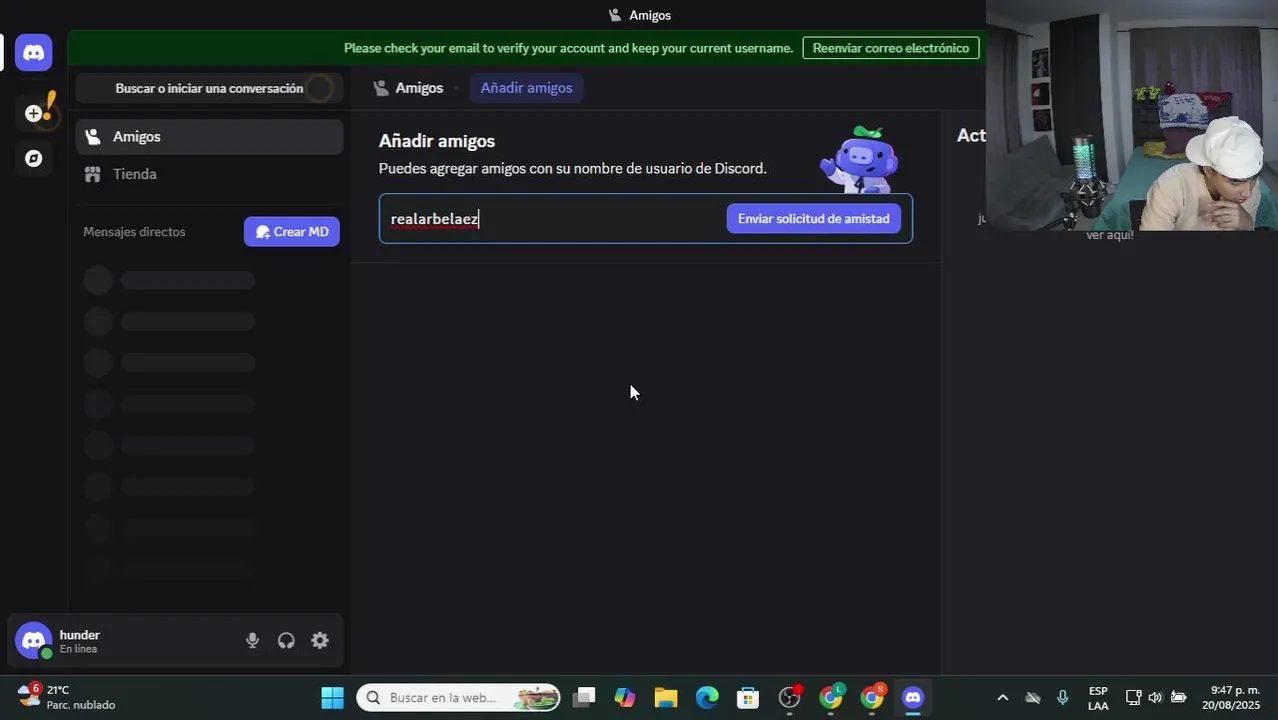Click the Crear MD button
The height and width of the screenshot is (720, 1278).
(x=292, y=232)
